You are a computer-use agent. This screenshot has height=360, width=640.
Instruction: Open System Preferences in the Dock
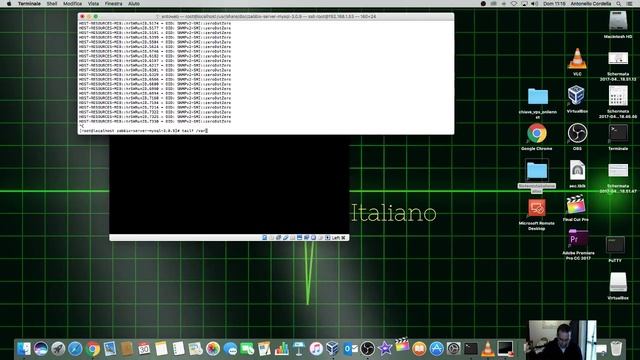pyautogui.click(x=453, y=349)
